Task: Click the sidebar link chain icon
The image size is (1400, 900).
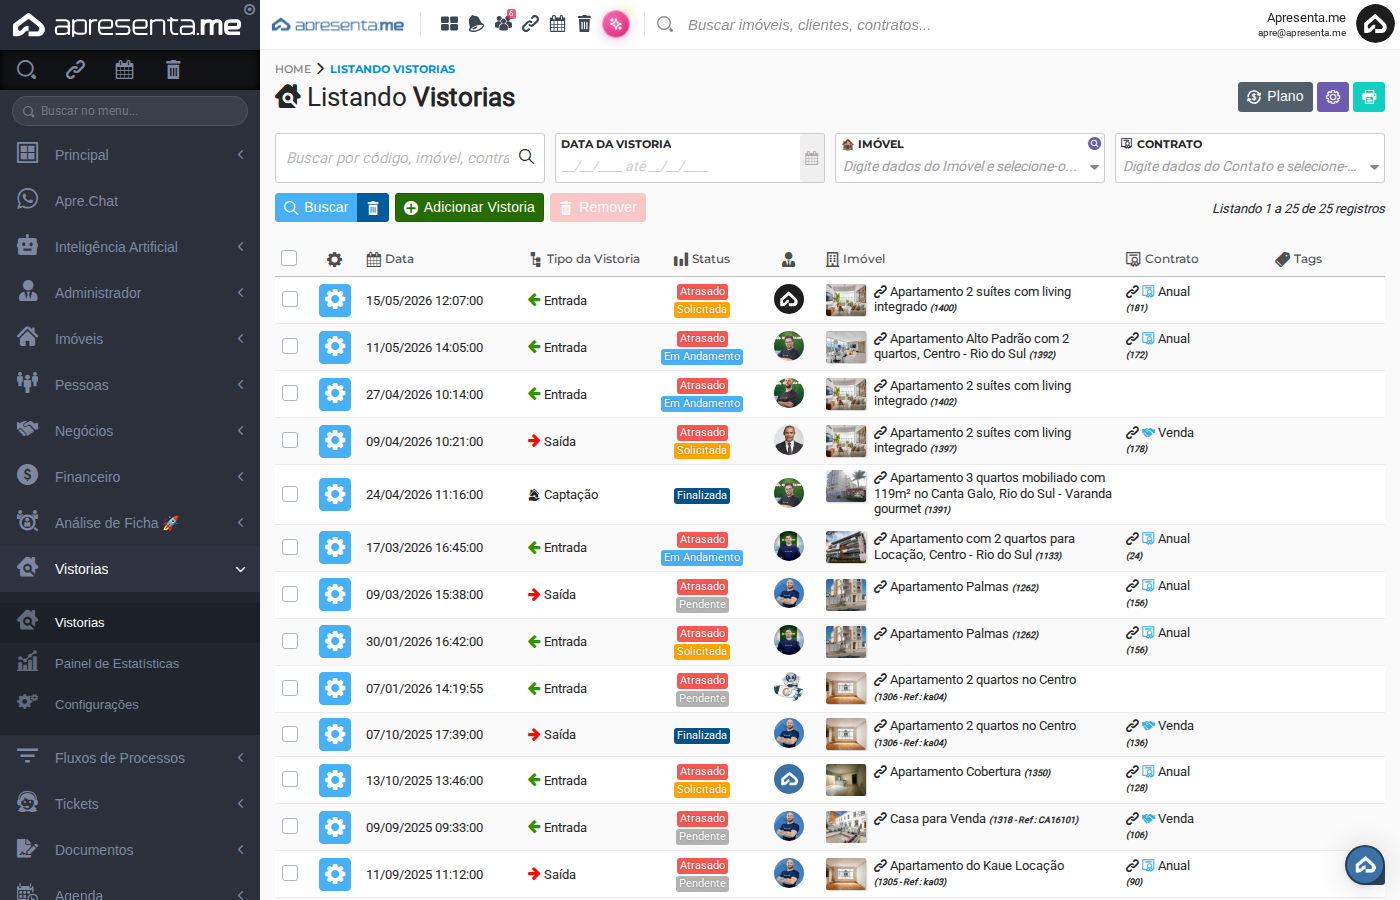Action: click(x=75, y=69)
